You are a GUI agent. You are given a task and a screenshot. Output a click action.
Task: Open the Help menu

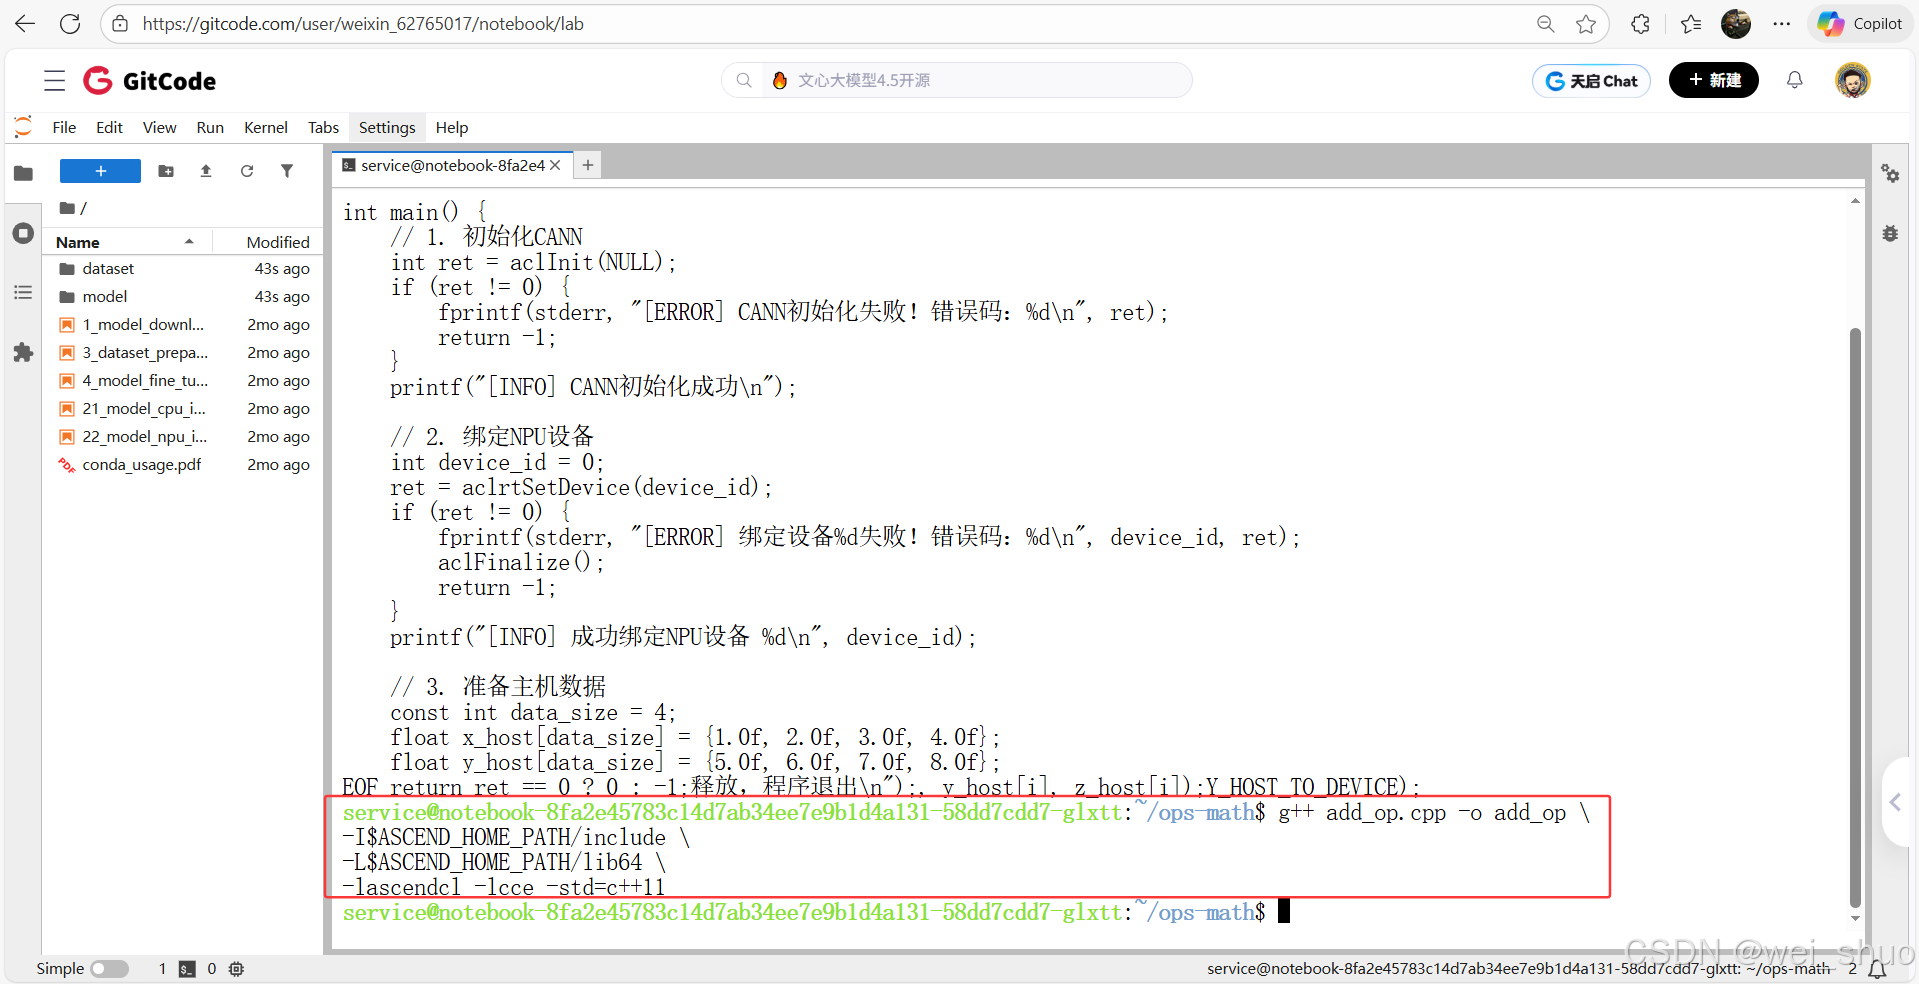452,127
